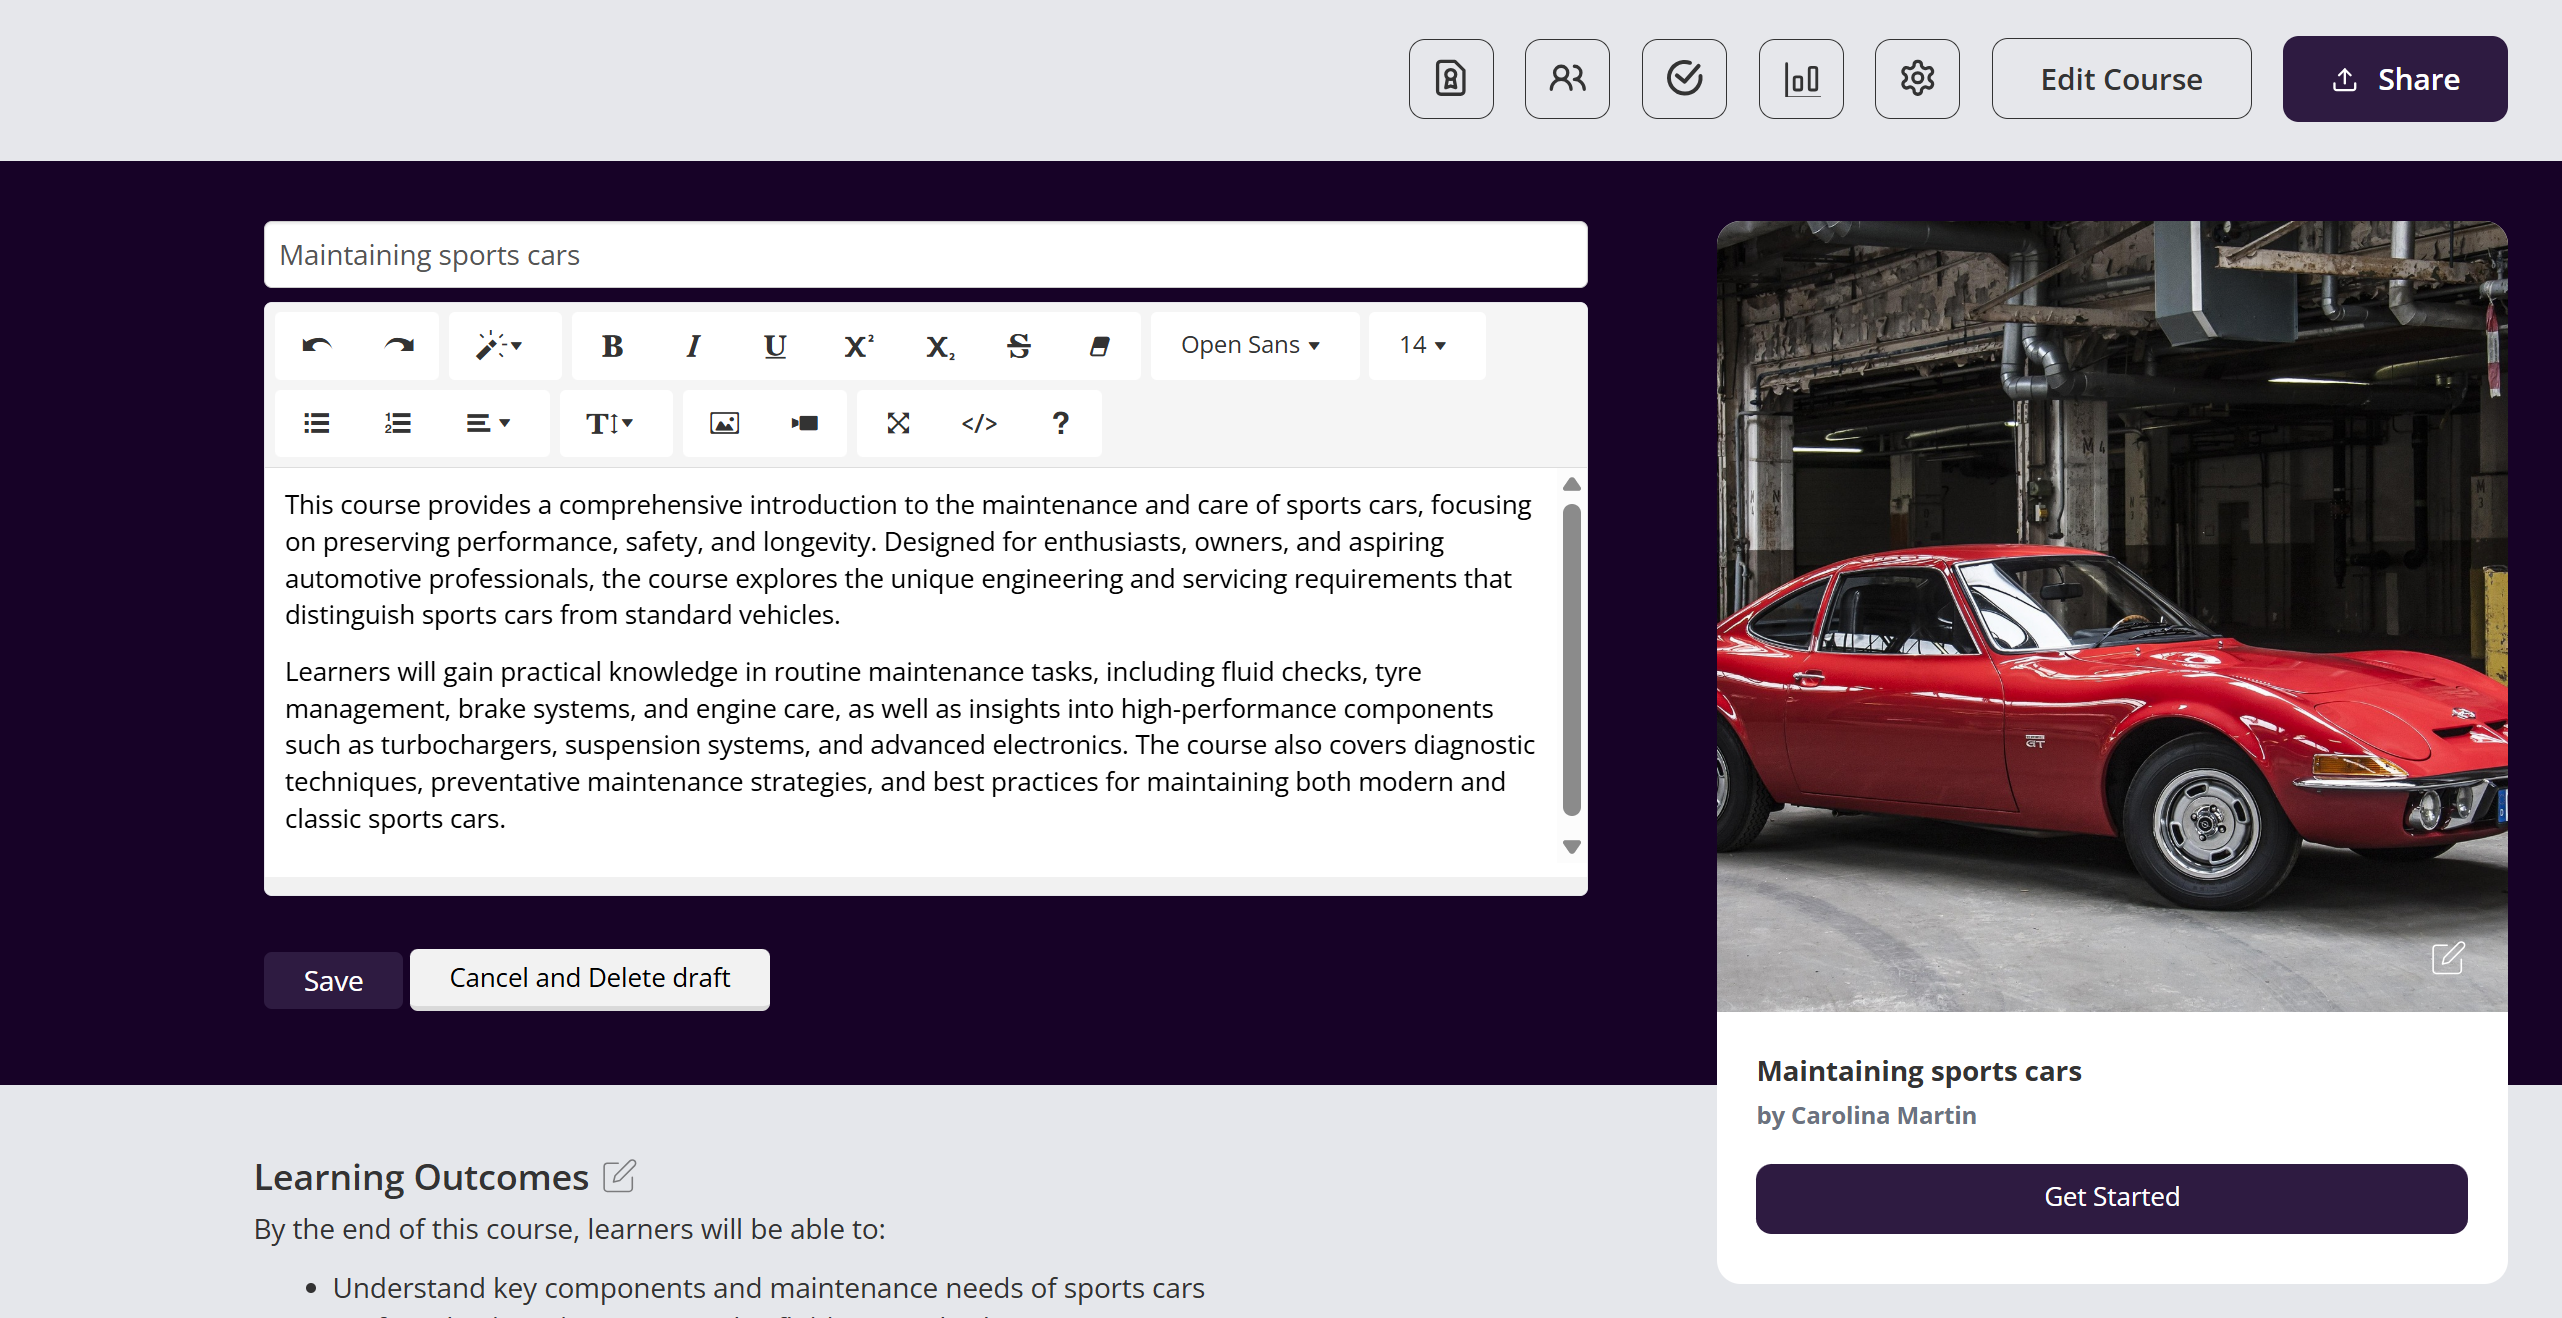Screen dimensions: 2562x1318
Task: Open the magic wand style menu
Action: [x=500, y=346]
